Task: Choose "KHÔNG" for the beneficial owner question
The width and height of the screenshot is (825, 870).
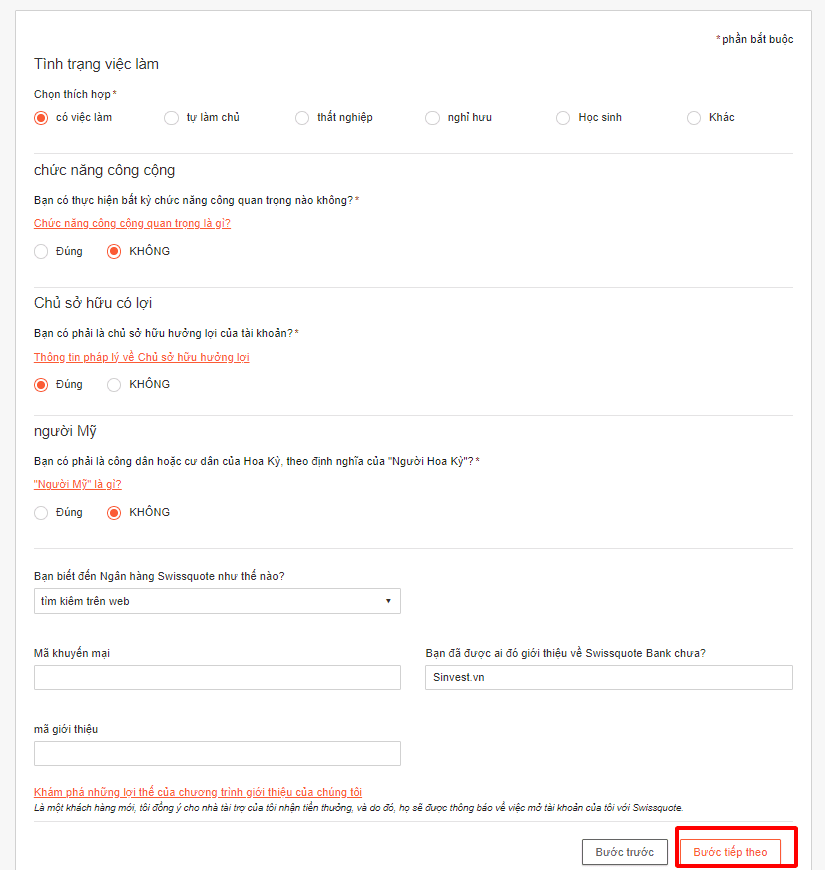Action: coord(114,385)
